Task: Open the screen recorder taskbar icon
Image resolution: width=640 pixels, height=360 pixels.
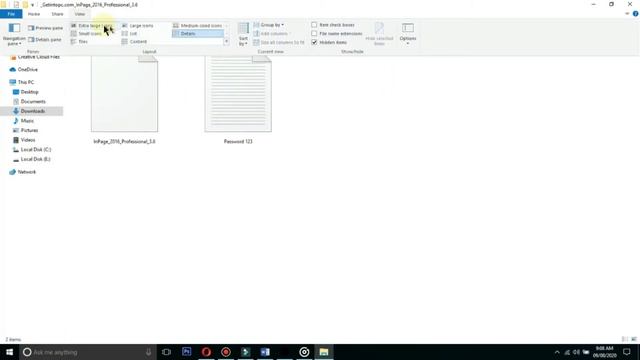Action: coord(226,352)
